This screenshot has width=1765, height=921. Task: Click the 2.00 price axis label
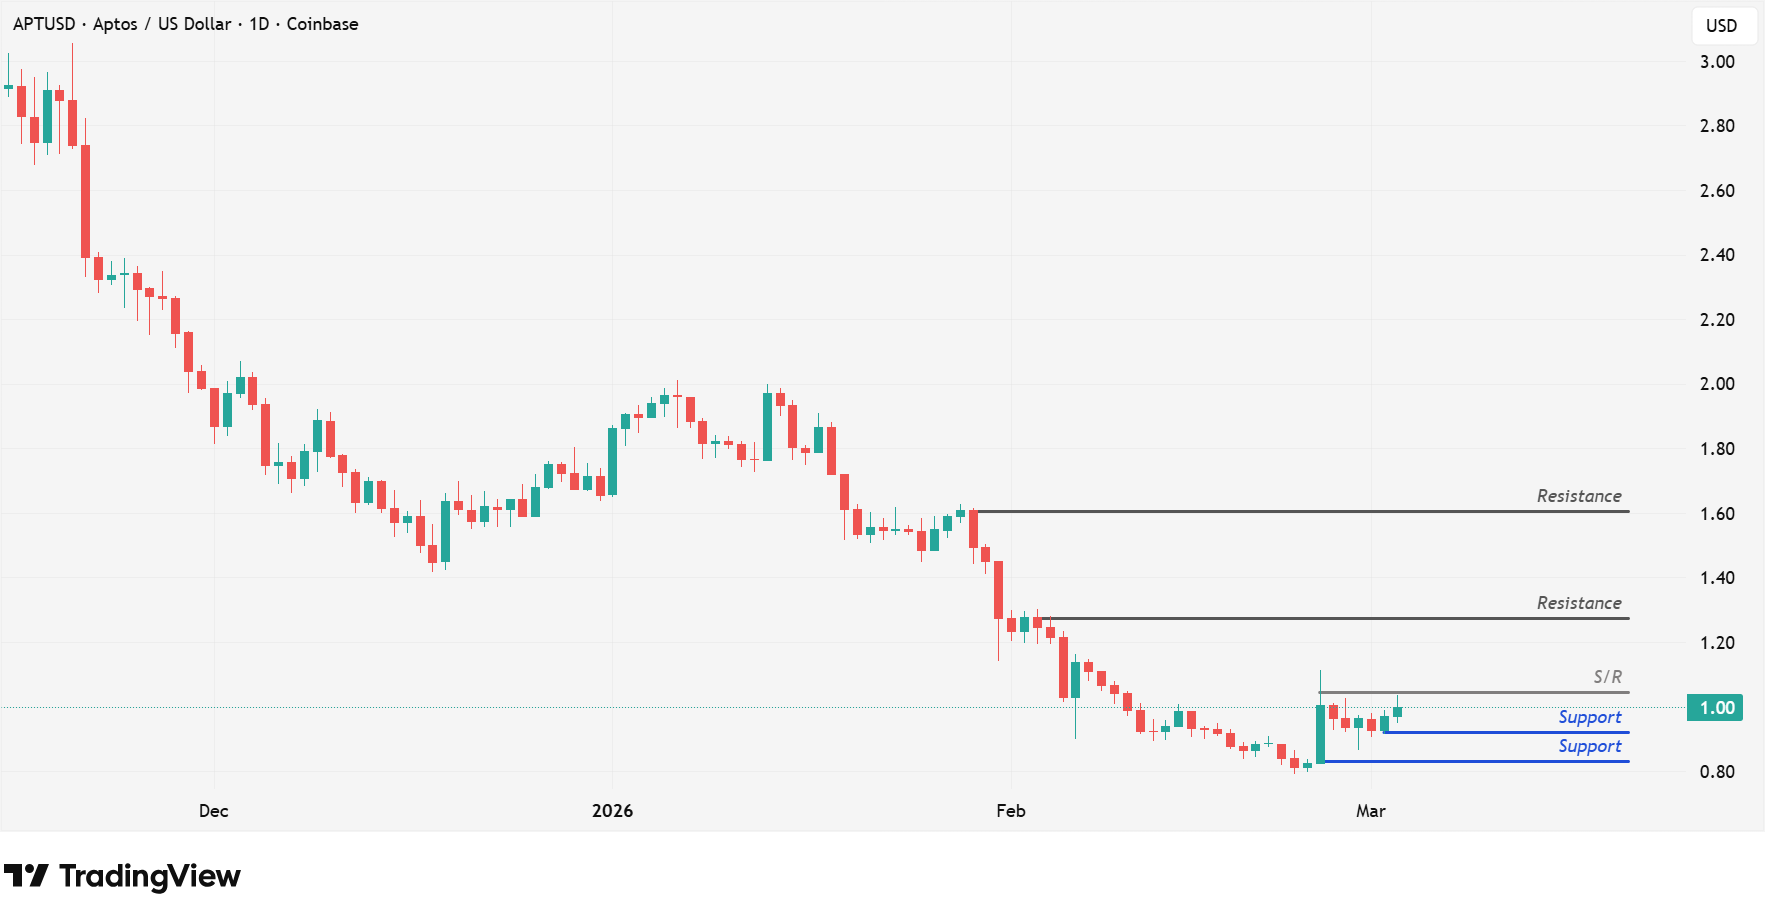(x=1717, y=384)
